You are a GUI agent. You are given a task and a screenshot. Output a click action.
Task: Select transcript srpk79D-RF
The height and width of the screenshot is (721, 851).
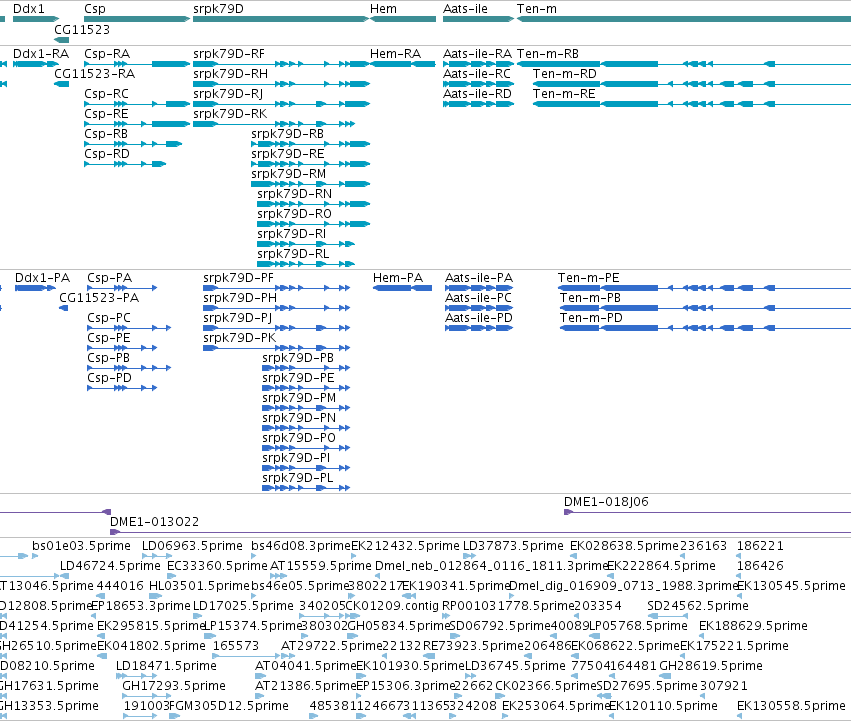tap(229, 54)
